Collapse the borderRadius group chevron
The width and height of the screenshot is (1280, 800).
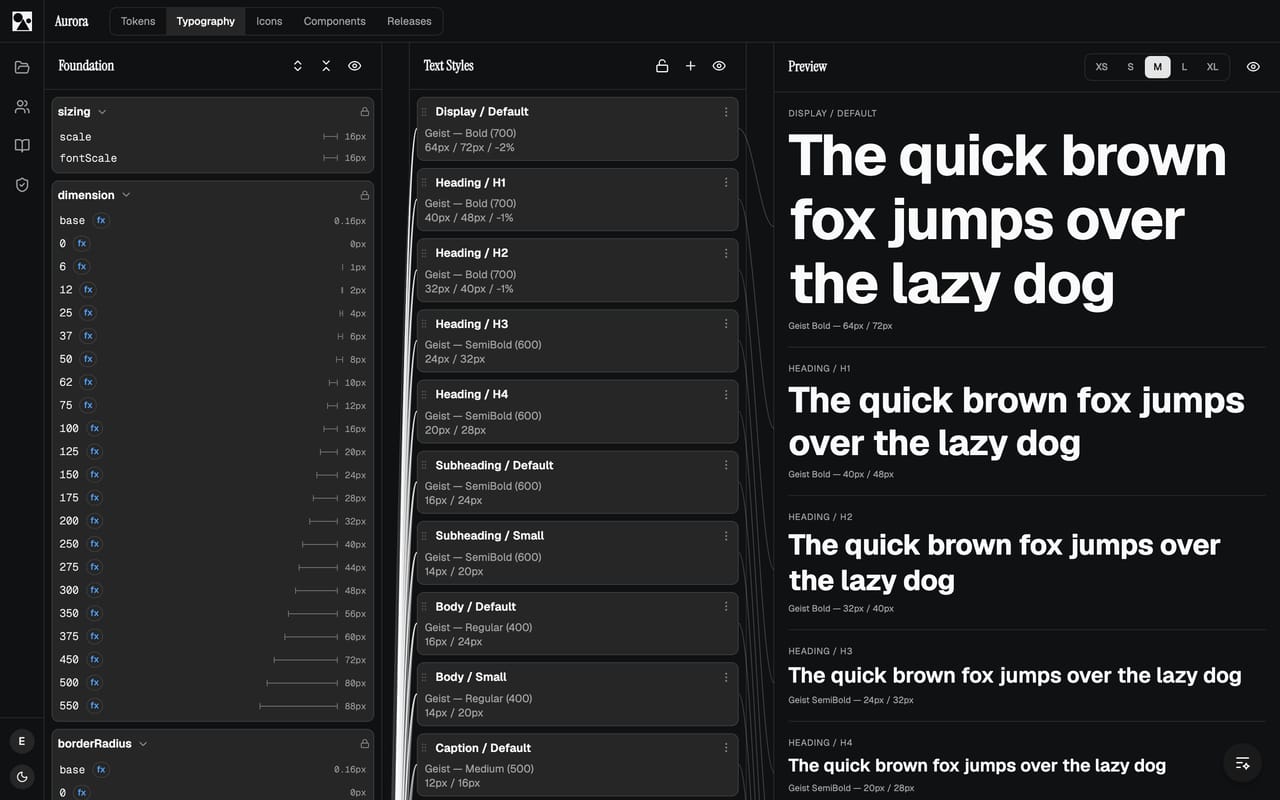[x=143, y=744]
